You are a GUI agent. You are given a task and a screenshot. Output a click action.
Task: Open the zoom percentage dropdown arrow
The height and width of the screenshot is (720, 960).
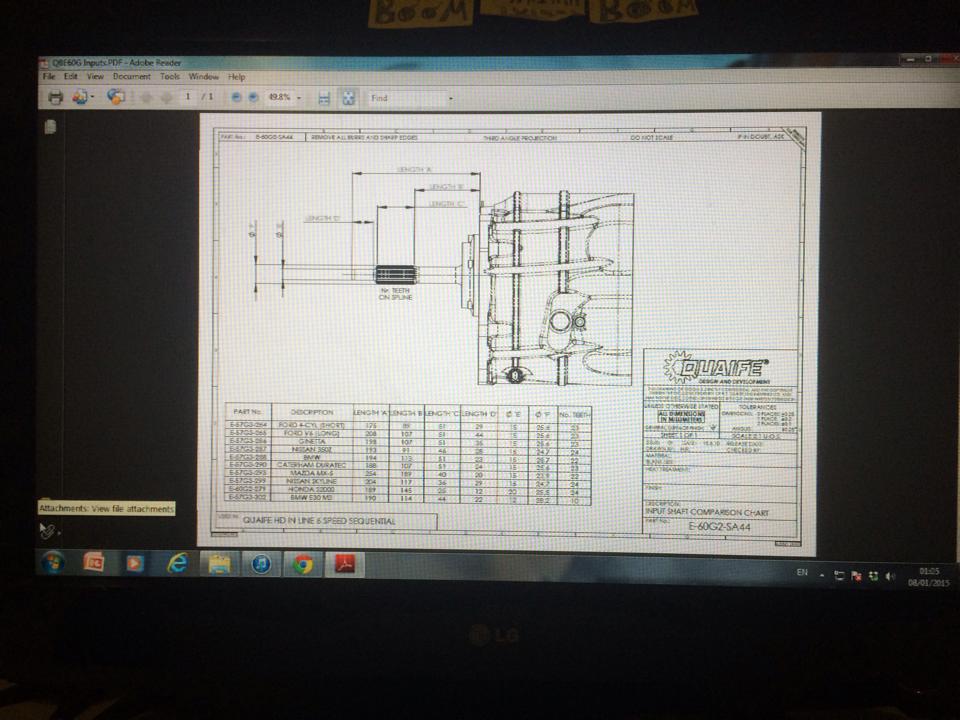coord(299,98)
